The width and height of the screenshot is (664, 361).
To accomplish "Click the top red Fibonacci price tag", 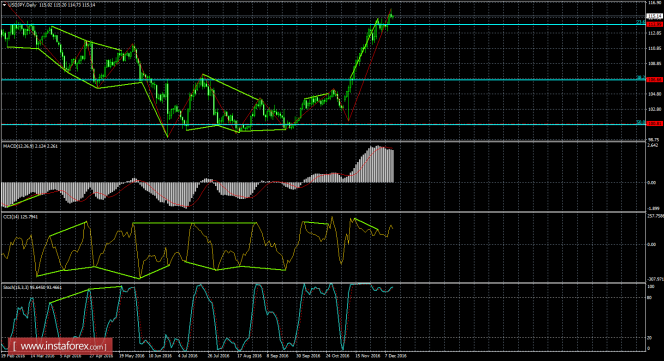I will point(654,25).
